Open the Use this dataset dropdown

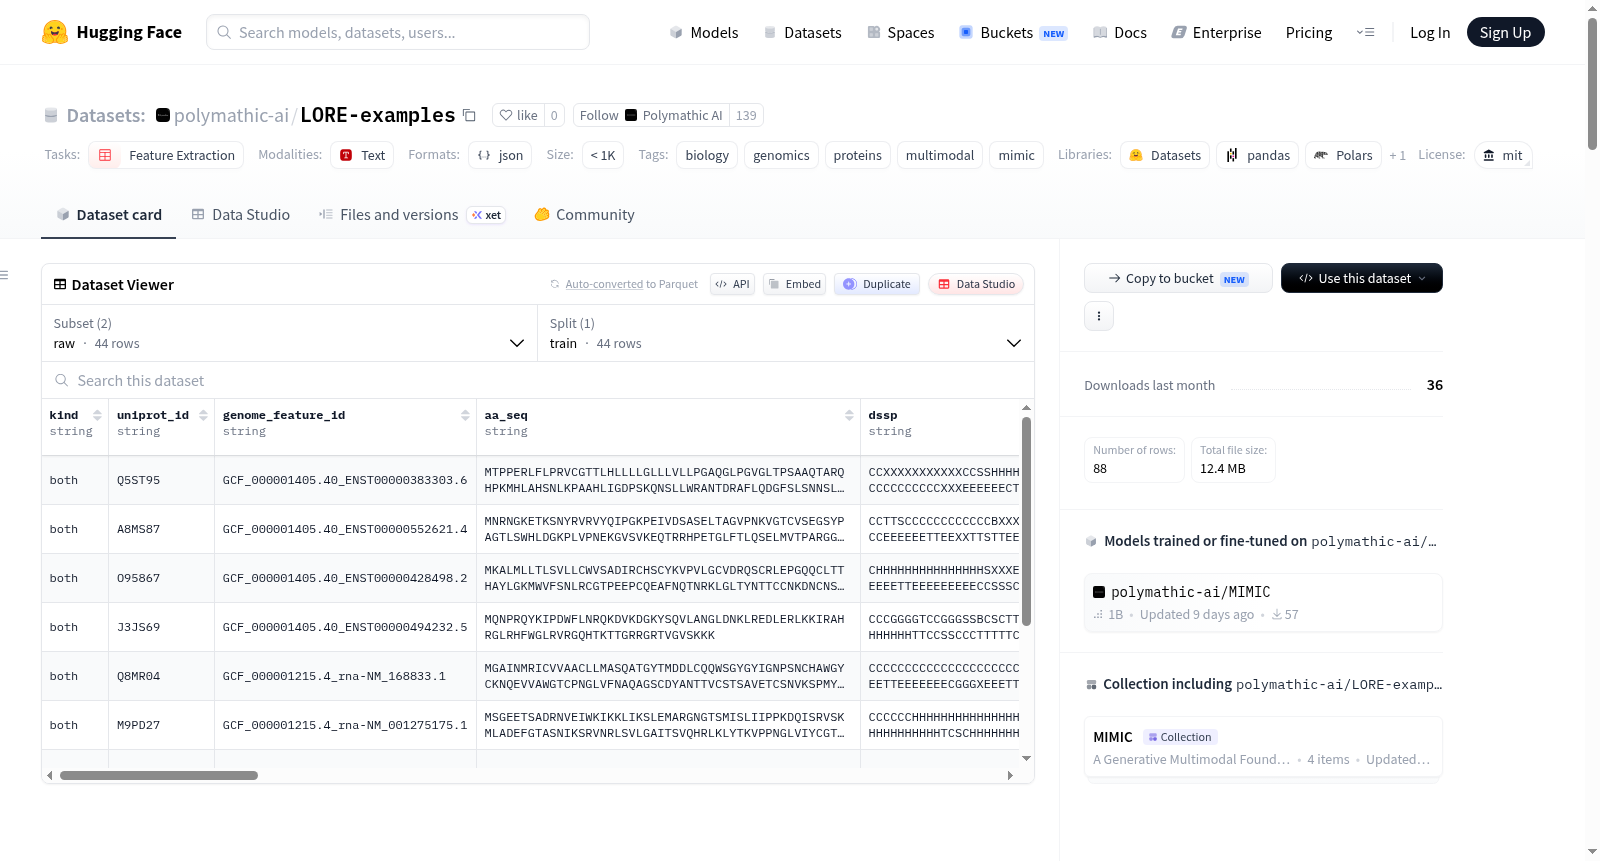1361,278
